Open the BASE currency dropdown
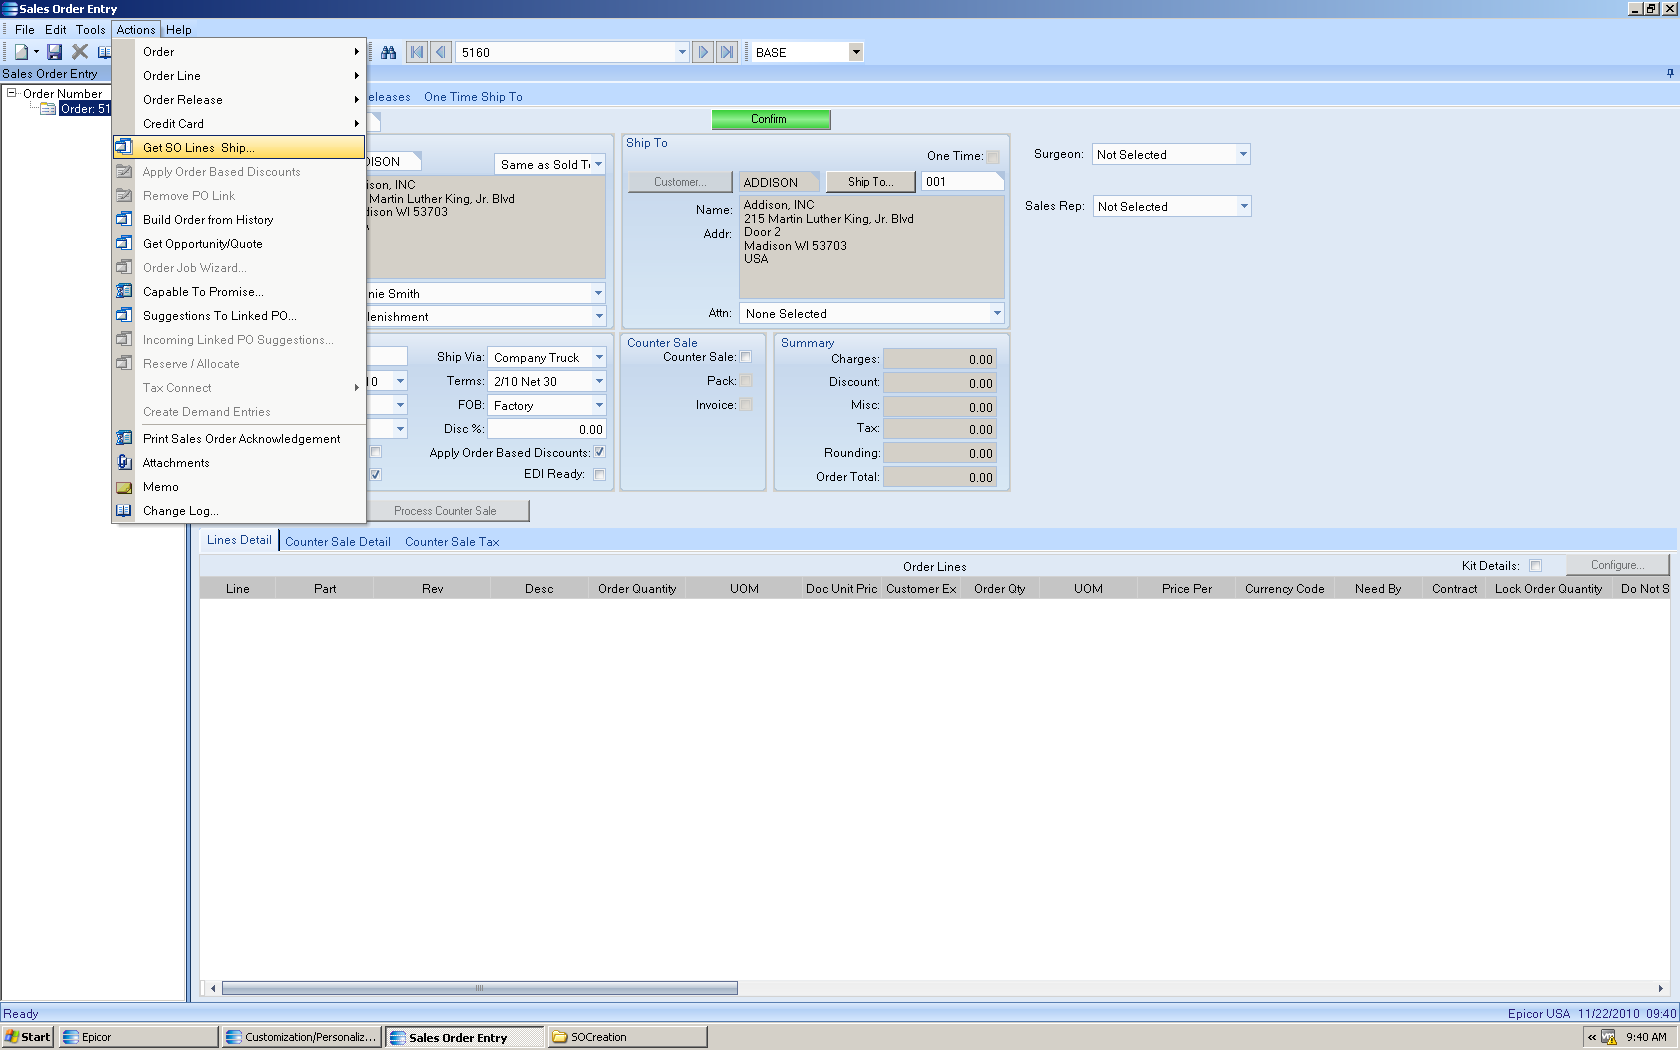 tap(856, 52)
